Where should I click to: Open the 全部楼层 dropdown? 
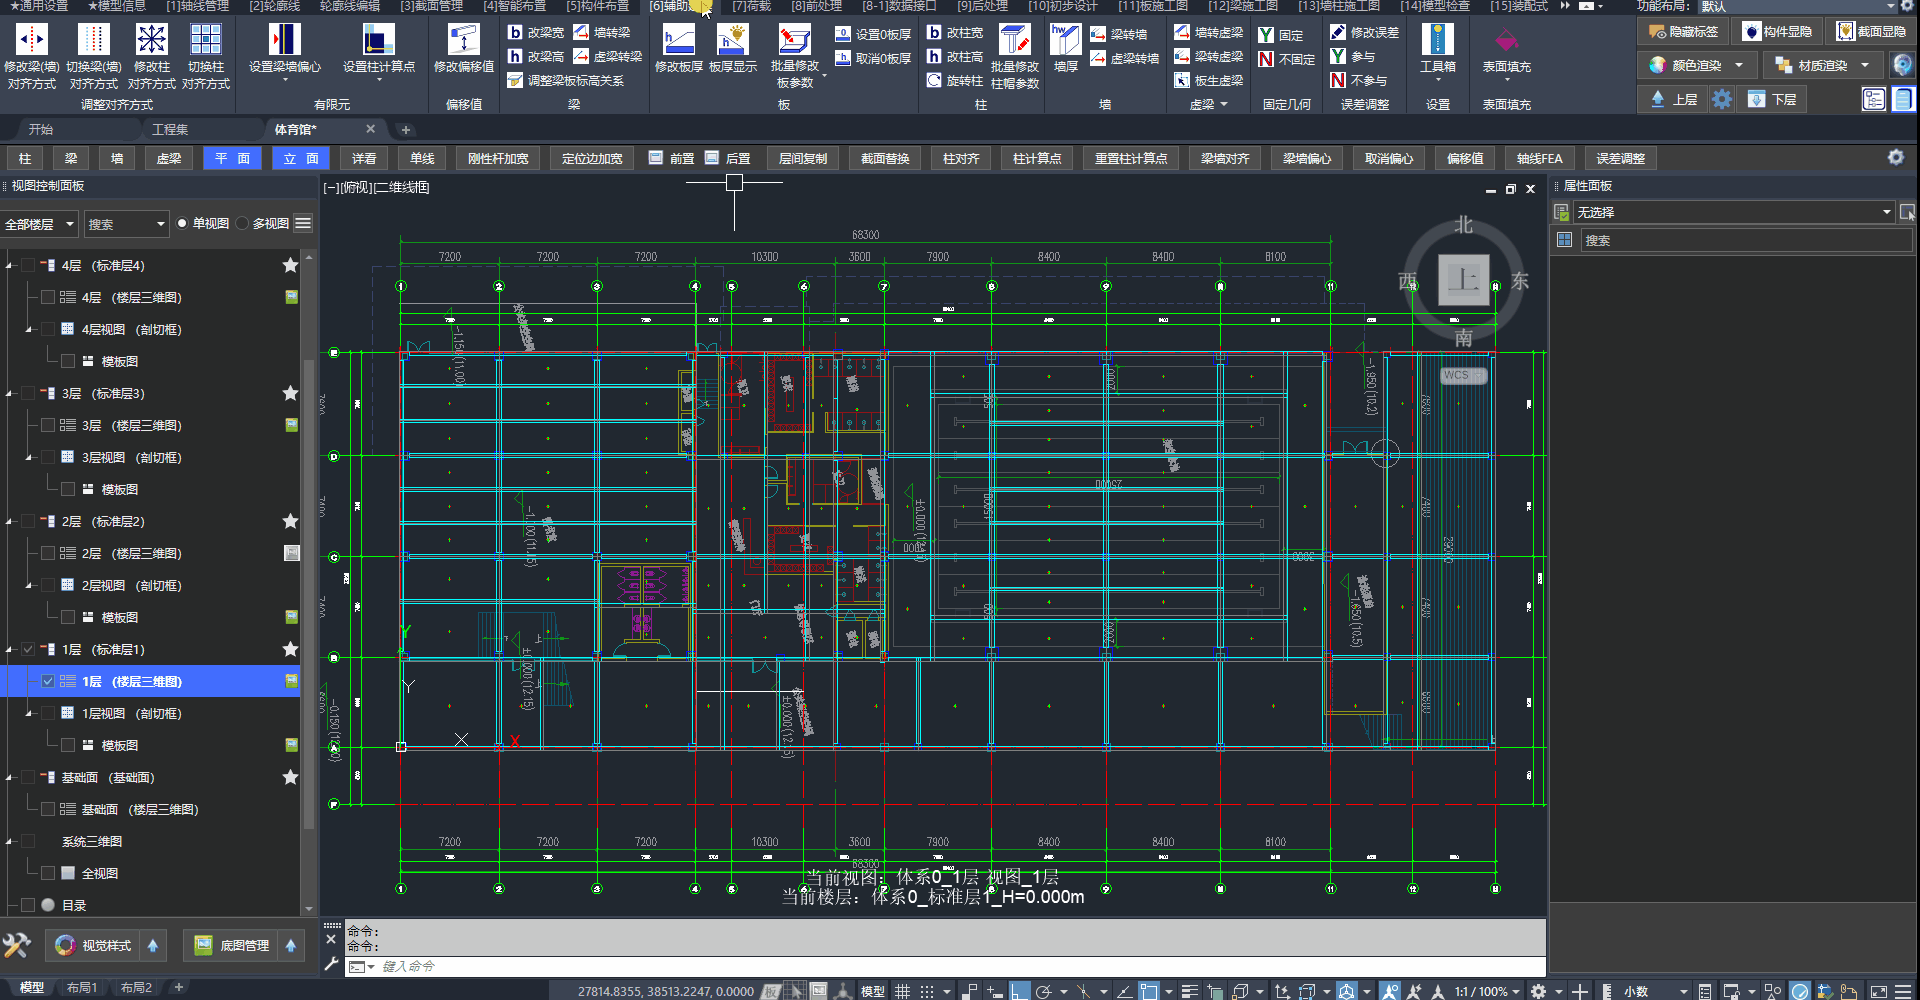pos(40,224)
